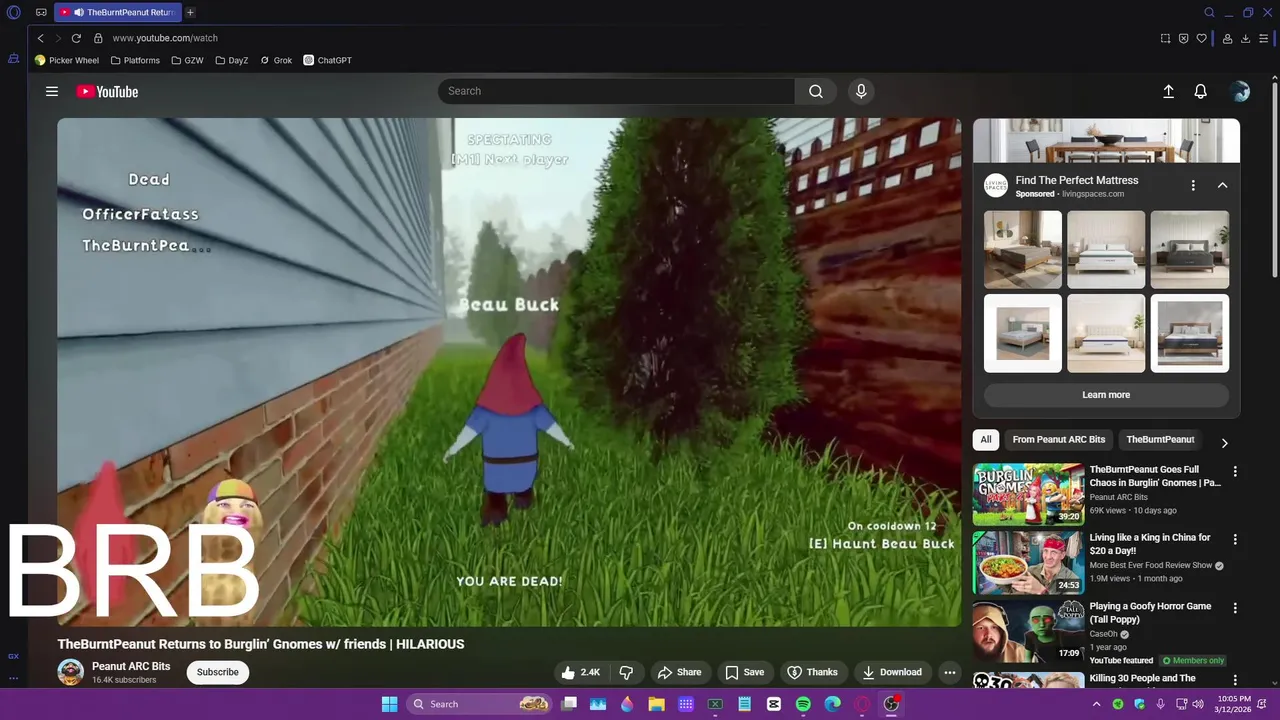
Task: Open File Explorer from the taskbar
Action: coord(657,704)
